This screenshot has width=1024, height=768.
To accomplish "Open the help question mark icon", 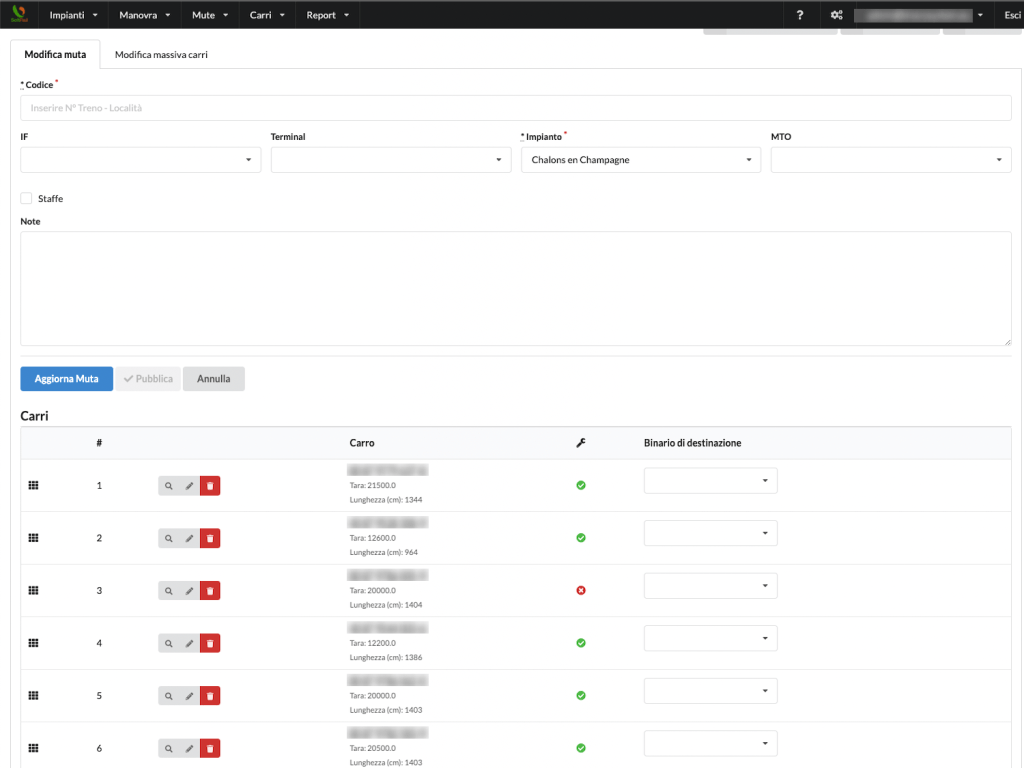I will (x=800, y=15).
